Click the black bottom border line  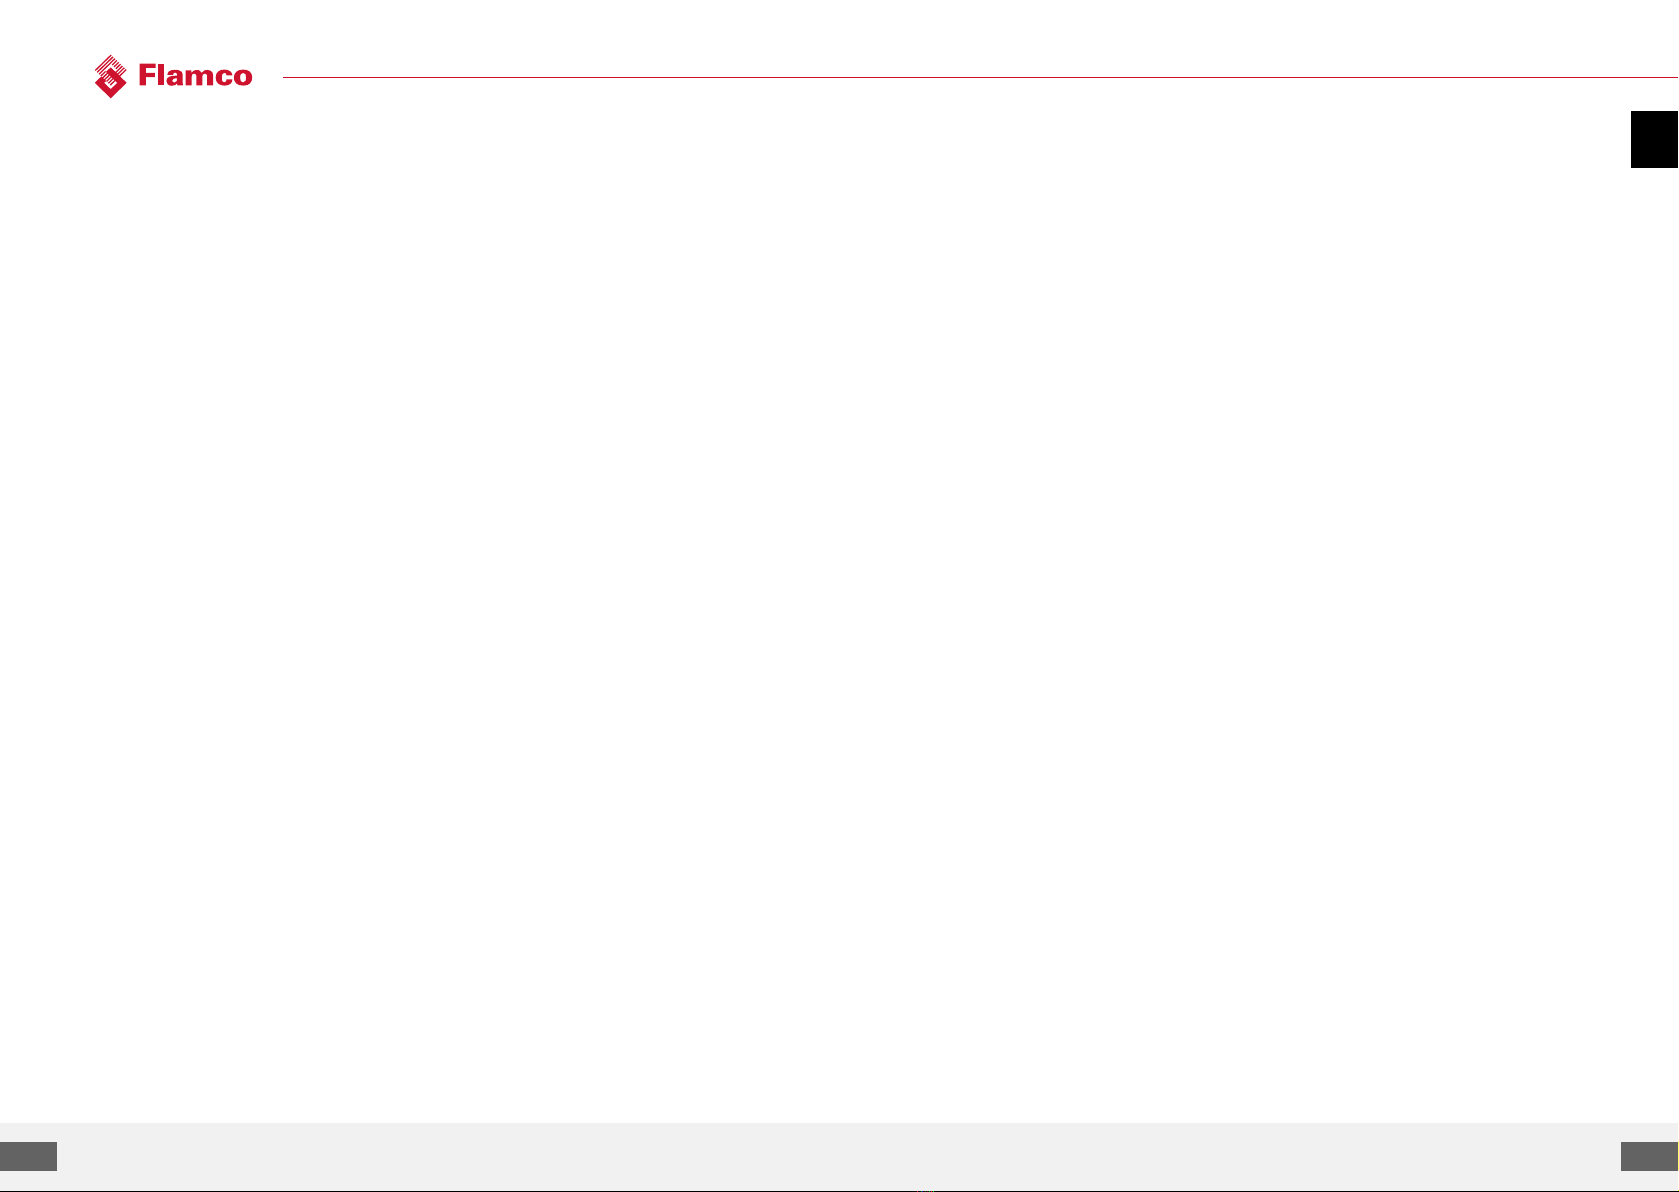tap(839, 1190)
